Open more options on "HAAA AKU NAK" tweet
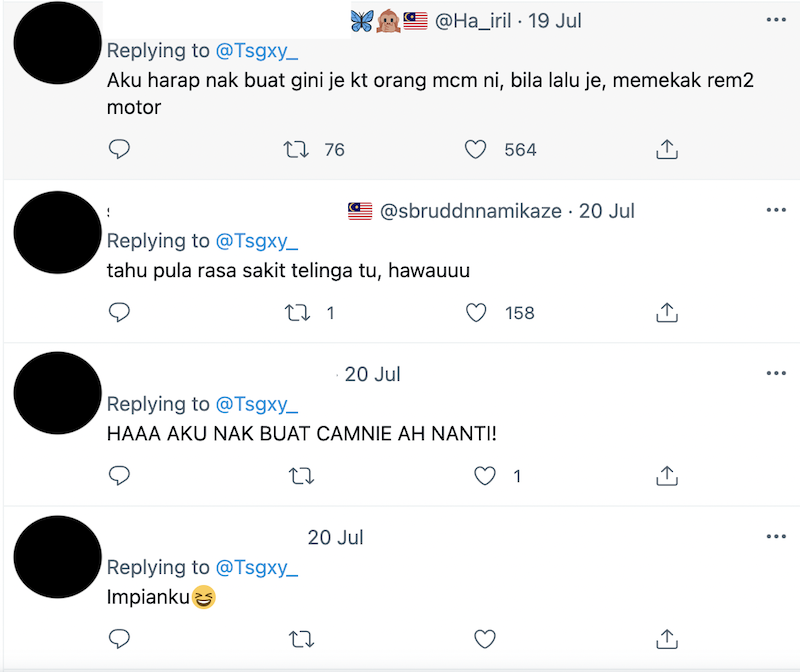Image resolution: width=800 pixels, height=672 pixels. coord(776,373)
